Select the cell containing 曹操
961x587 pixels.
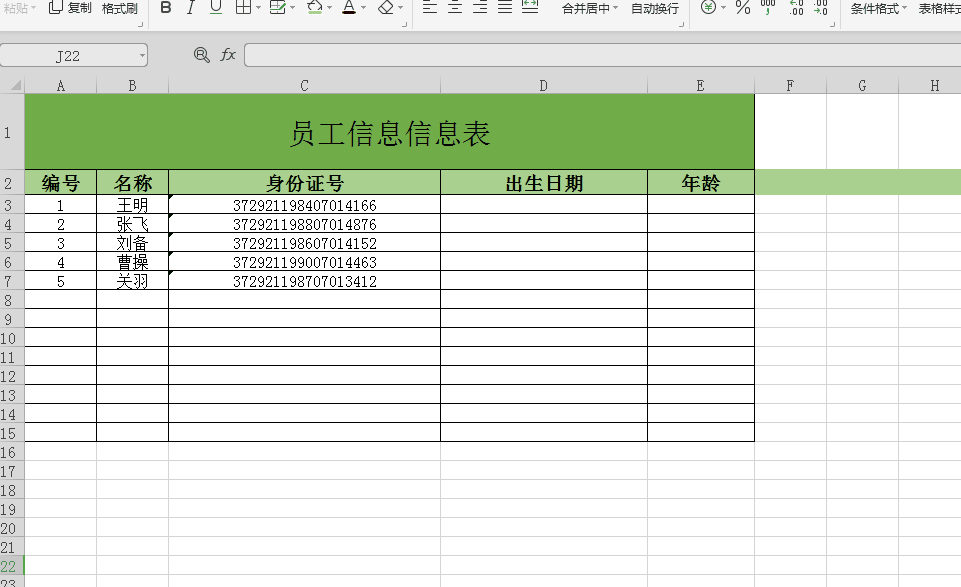132,262
